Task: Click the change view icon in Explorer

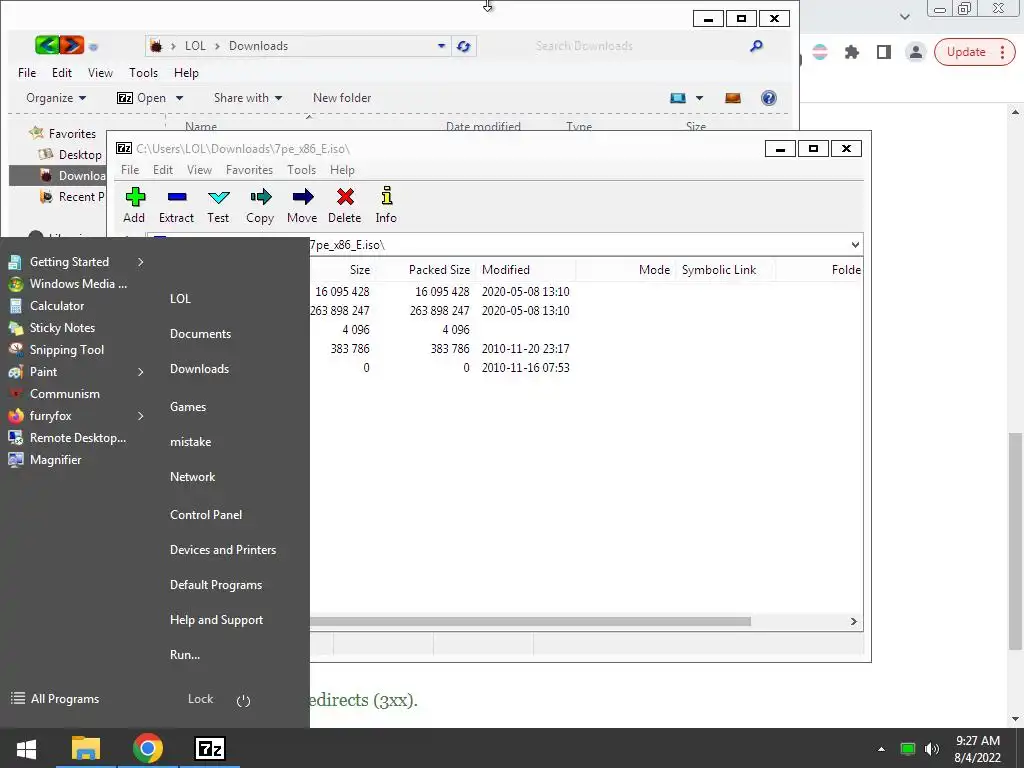Action: [x=678, y=98]
